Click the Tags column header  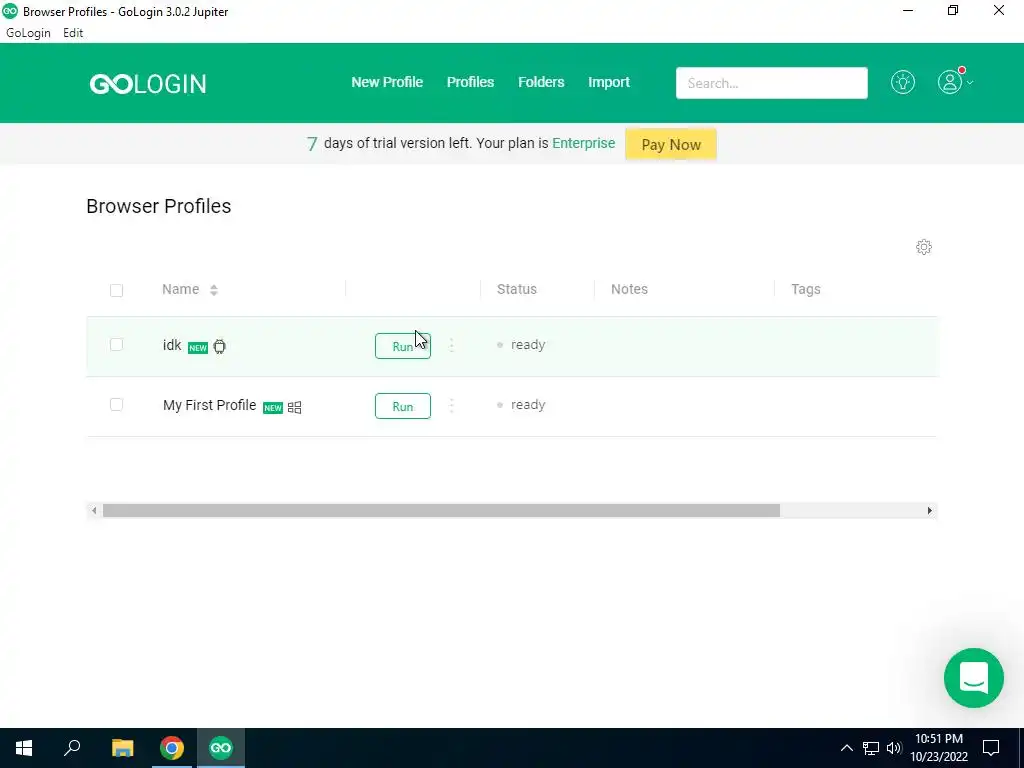point(806,289)
